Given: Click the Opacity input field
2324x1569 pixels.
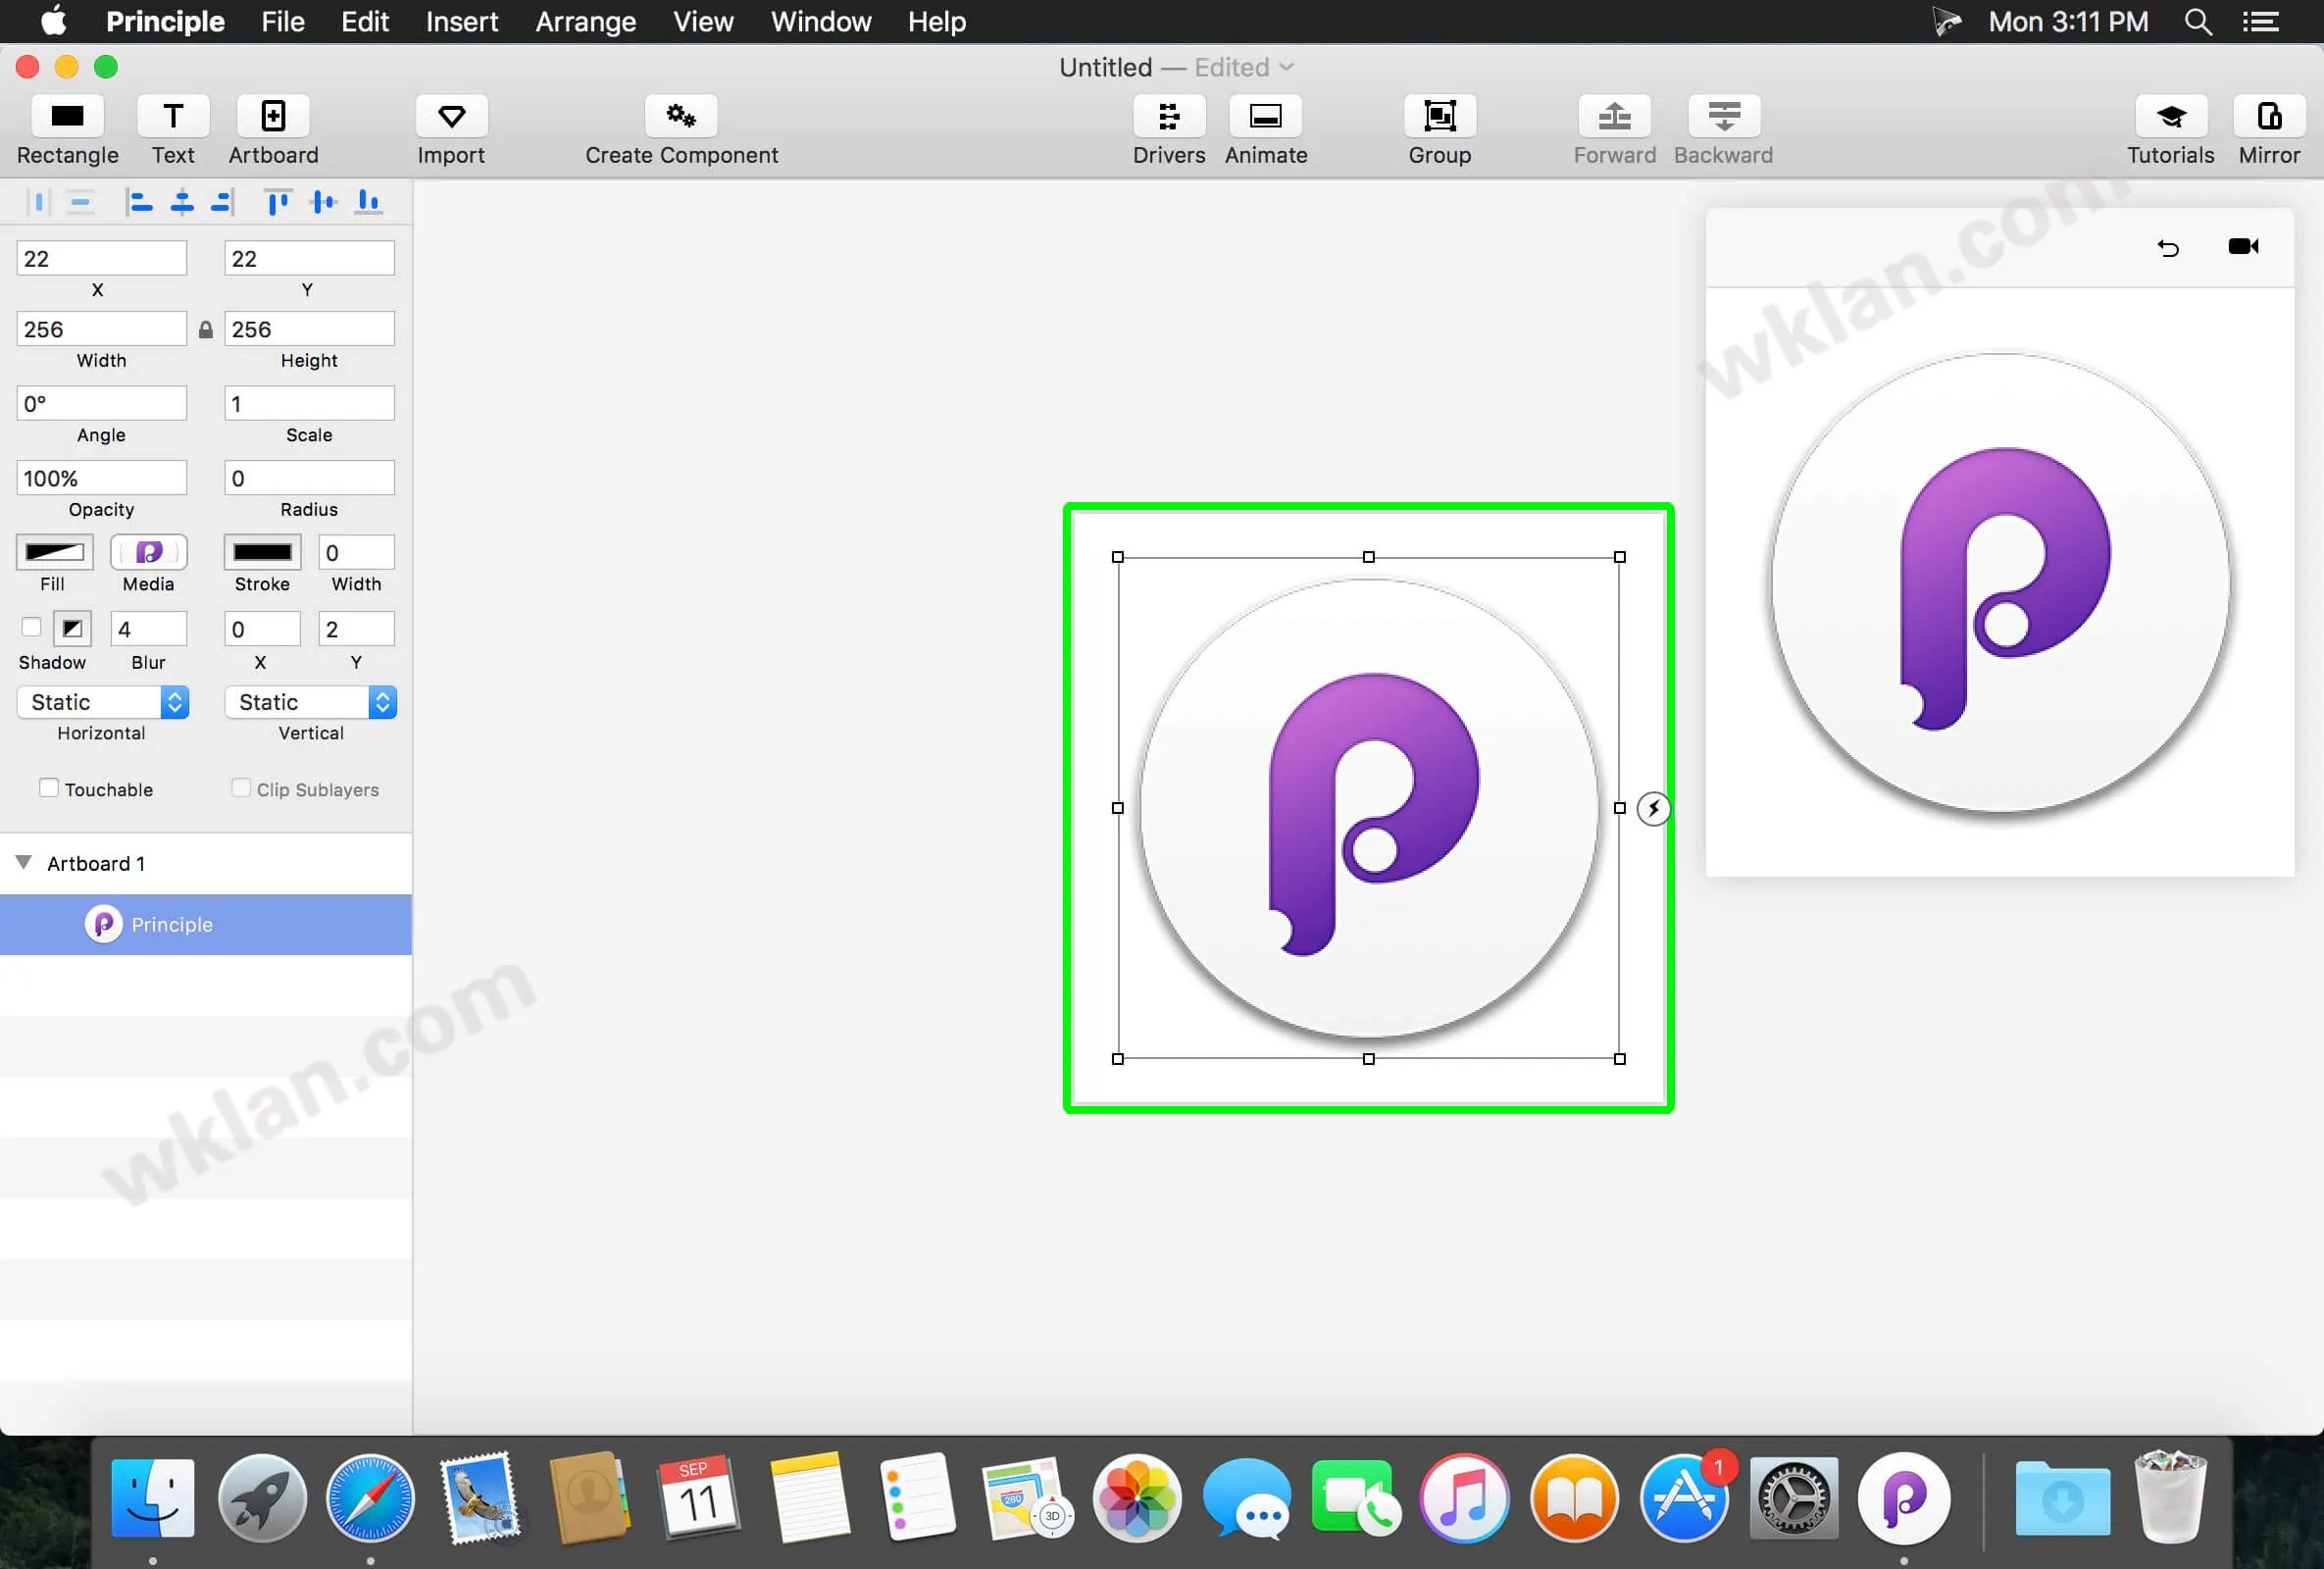Looking at the screenshot, I should [101, 478].
